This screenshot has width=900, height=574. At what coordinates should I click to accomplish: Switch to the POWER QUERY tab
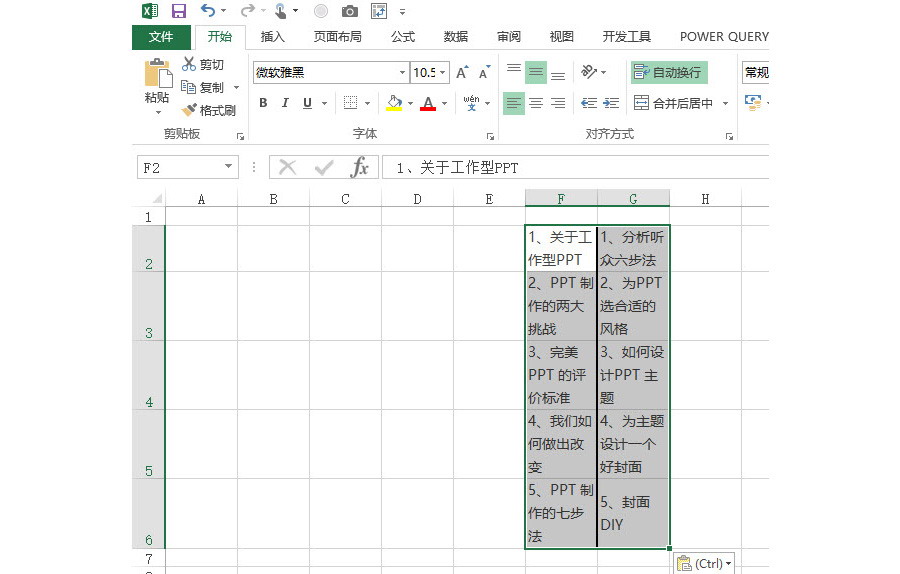724,37
